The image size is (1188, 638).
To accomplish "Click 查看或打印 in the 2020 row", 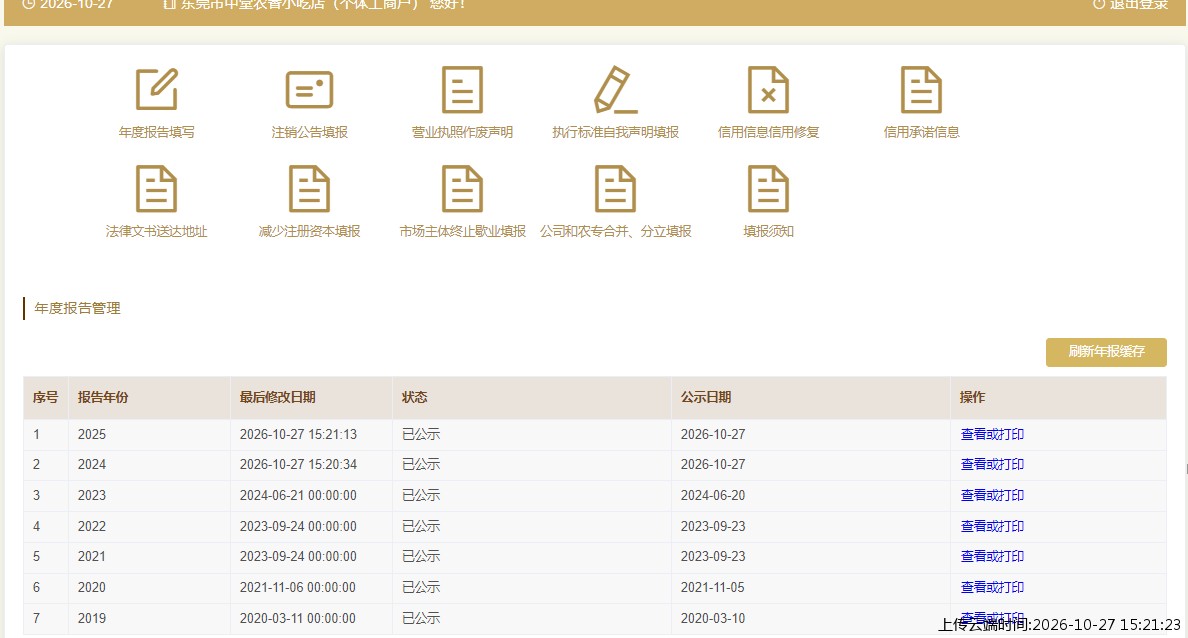I will [992, 587].
